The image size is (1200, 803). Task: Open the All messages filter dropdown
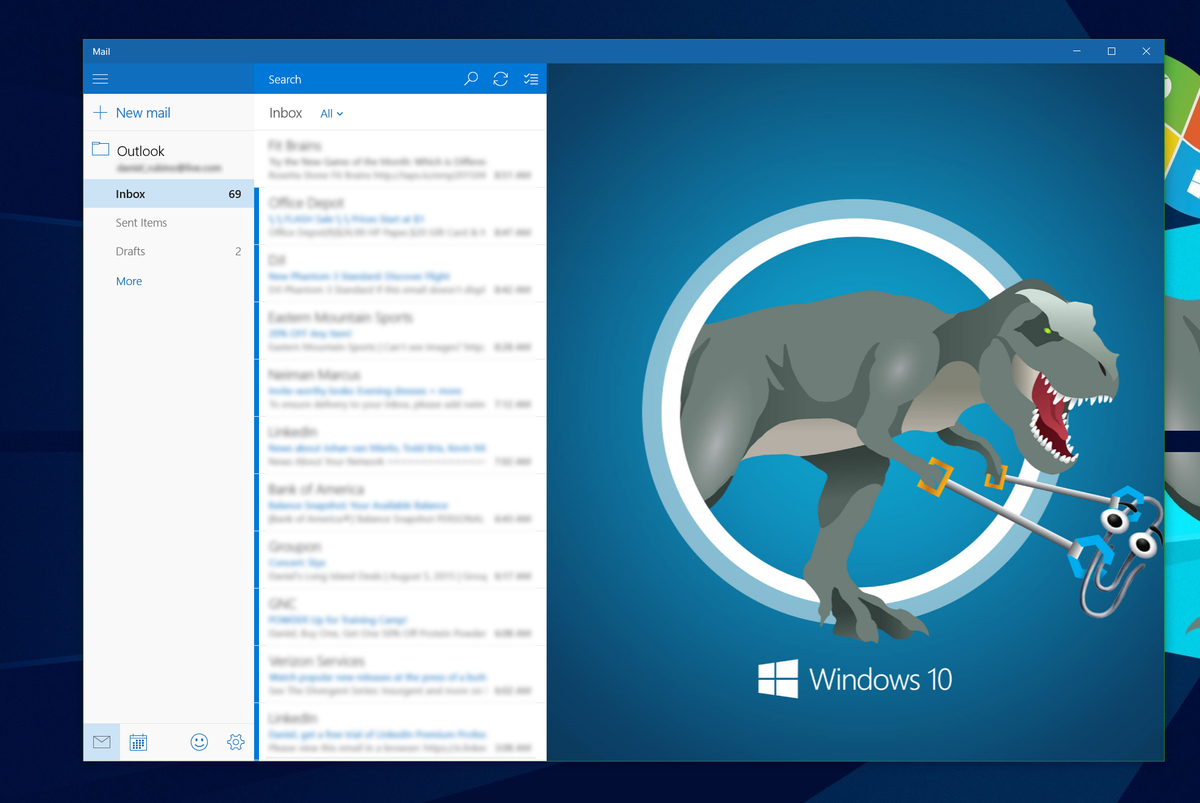click(x=331, y=113)
